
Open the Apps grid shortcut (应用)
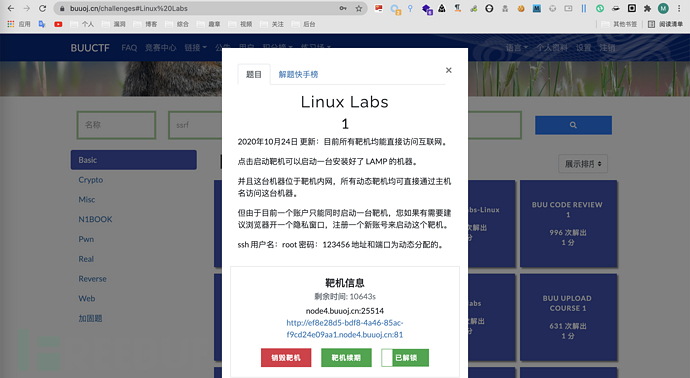click(18, 24)
